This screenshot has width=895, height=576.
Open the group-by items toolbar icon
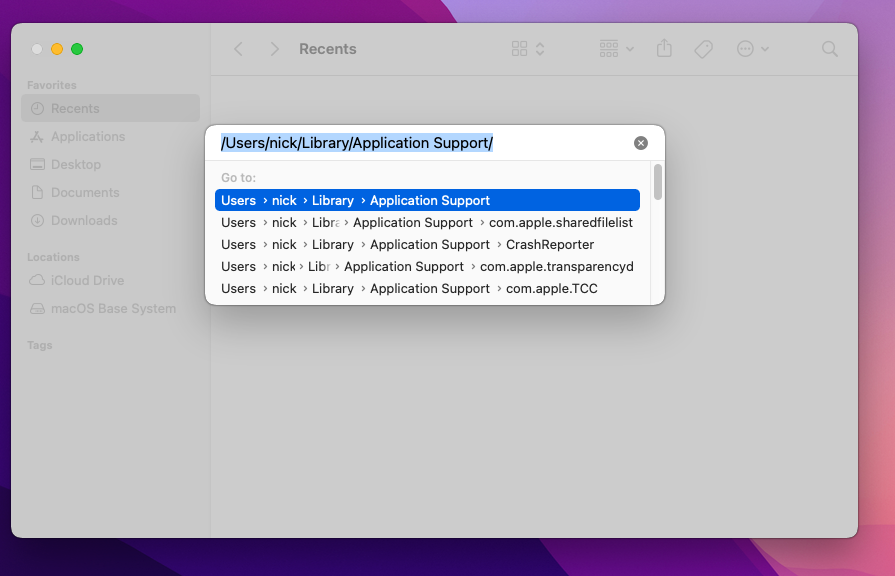608,49
